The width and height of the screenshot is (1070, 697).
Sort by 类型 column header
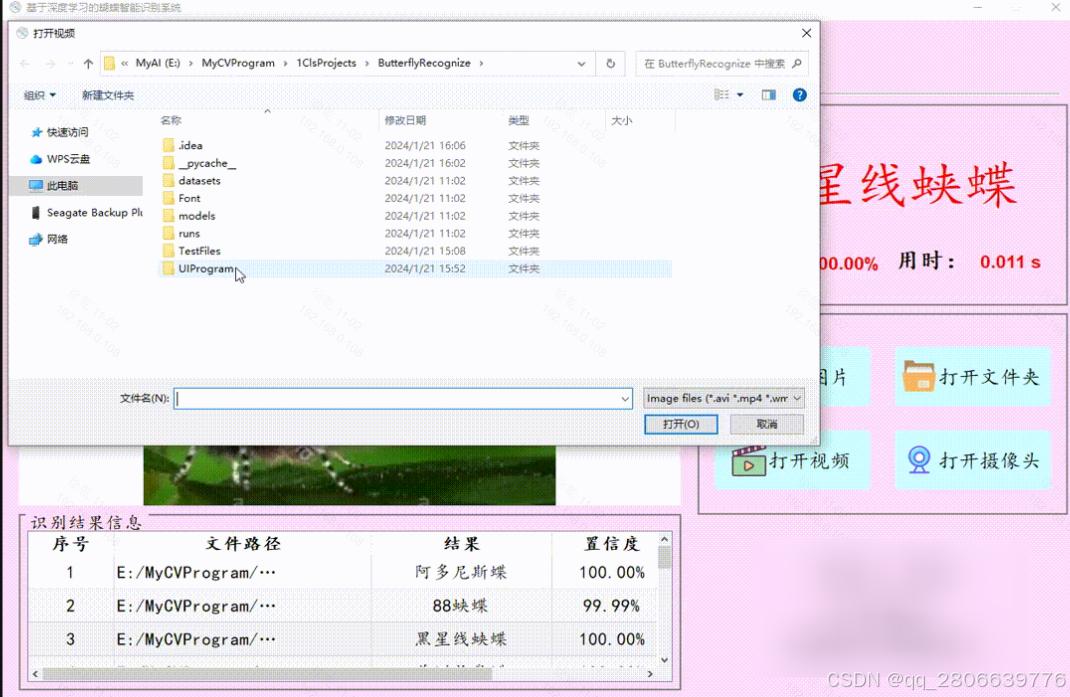pyautogui.click(x=519, y=120)
